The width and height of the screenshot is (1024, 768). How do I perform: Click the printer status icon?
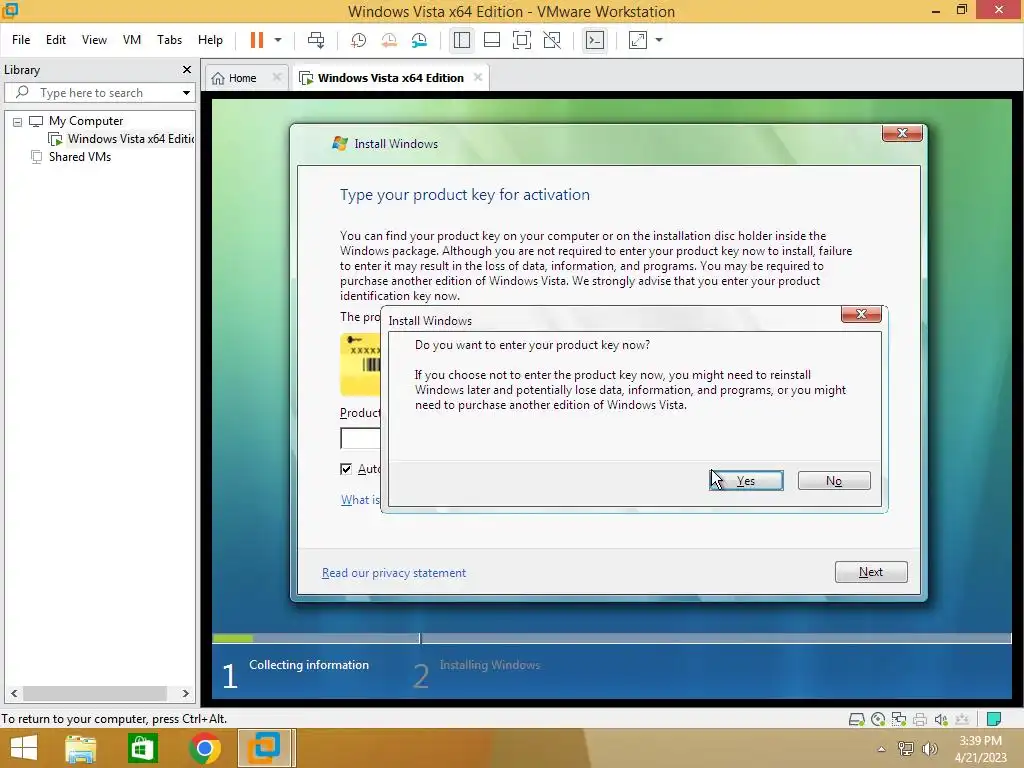pos(920,720)
